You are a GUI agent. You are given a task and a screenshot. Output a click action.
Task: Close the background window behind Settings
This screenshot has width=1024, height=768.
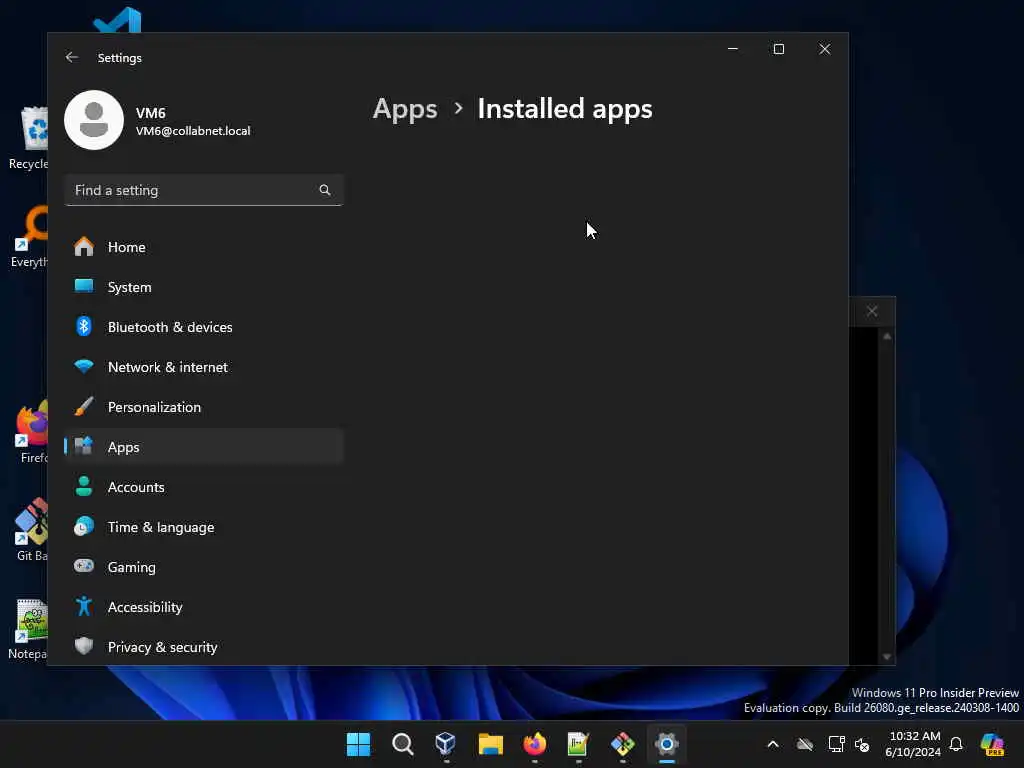872,311
